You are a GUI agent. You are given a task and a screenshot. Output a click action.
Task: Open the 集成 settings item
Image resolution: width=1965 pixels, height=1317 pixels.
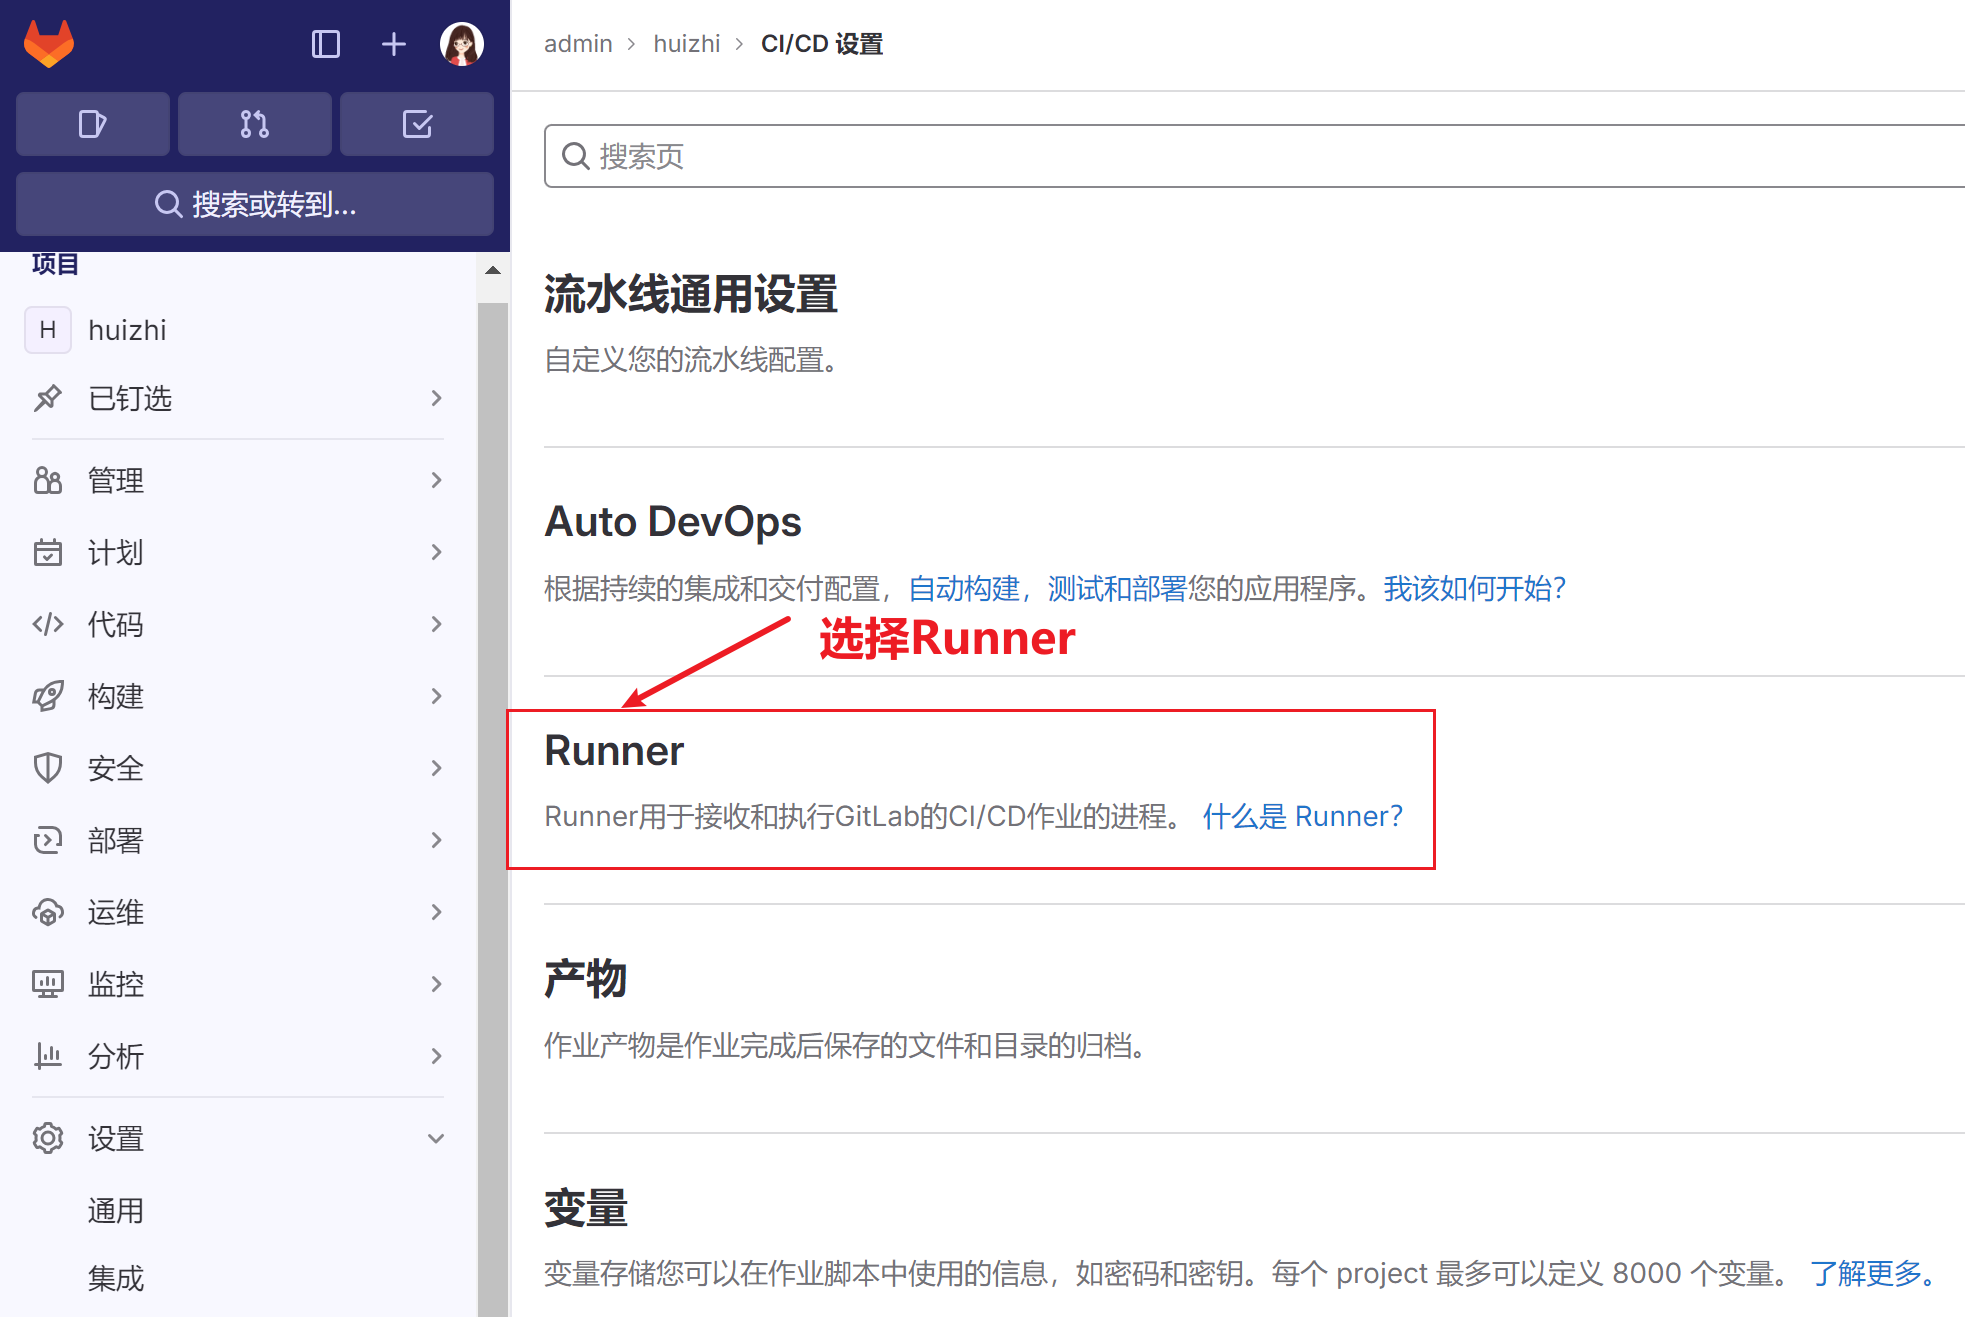[116, 1277]
